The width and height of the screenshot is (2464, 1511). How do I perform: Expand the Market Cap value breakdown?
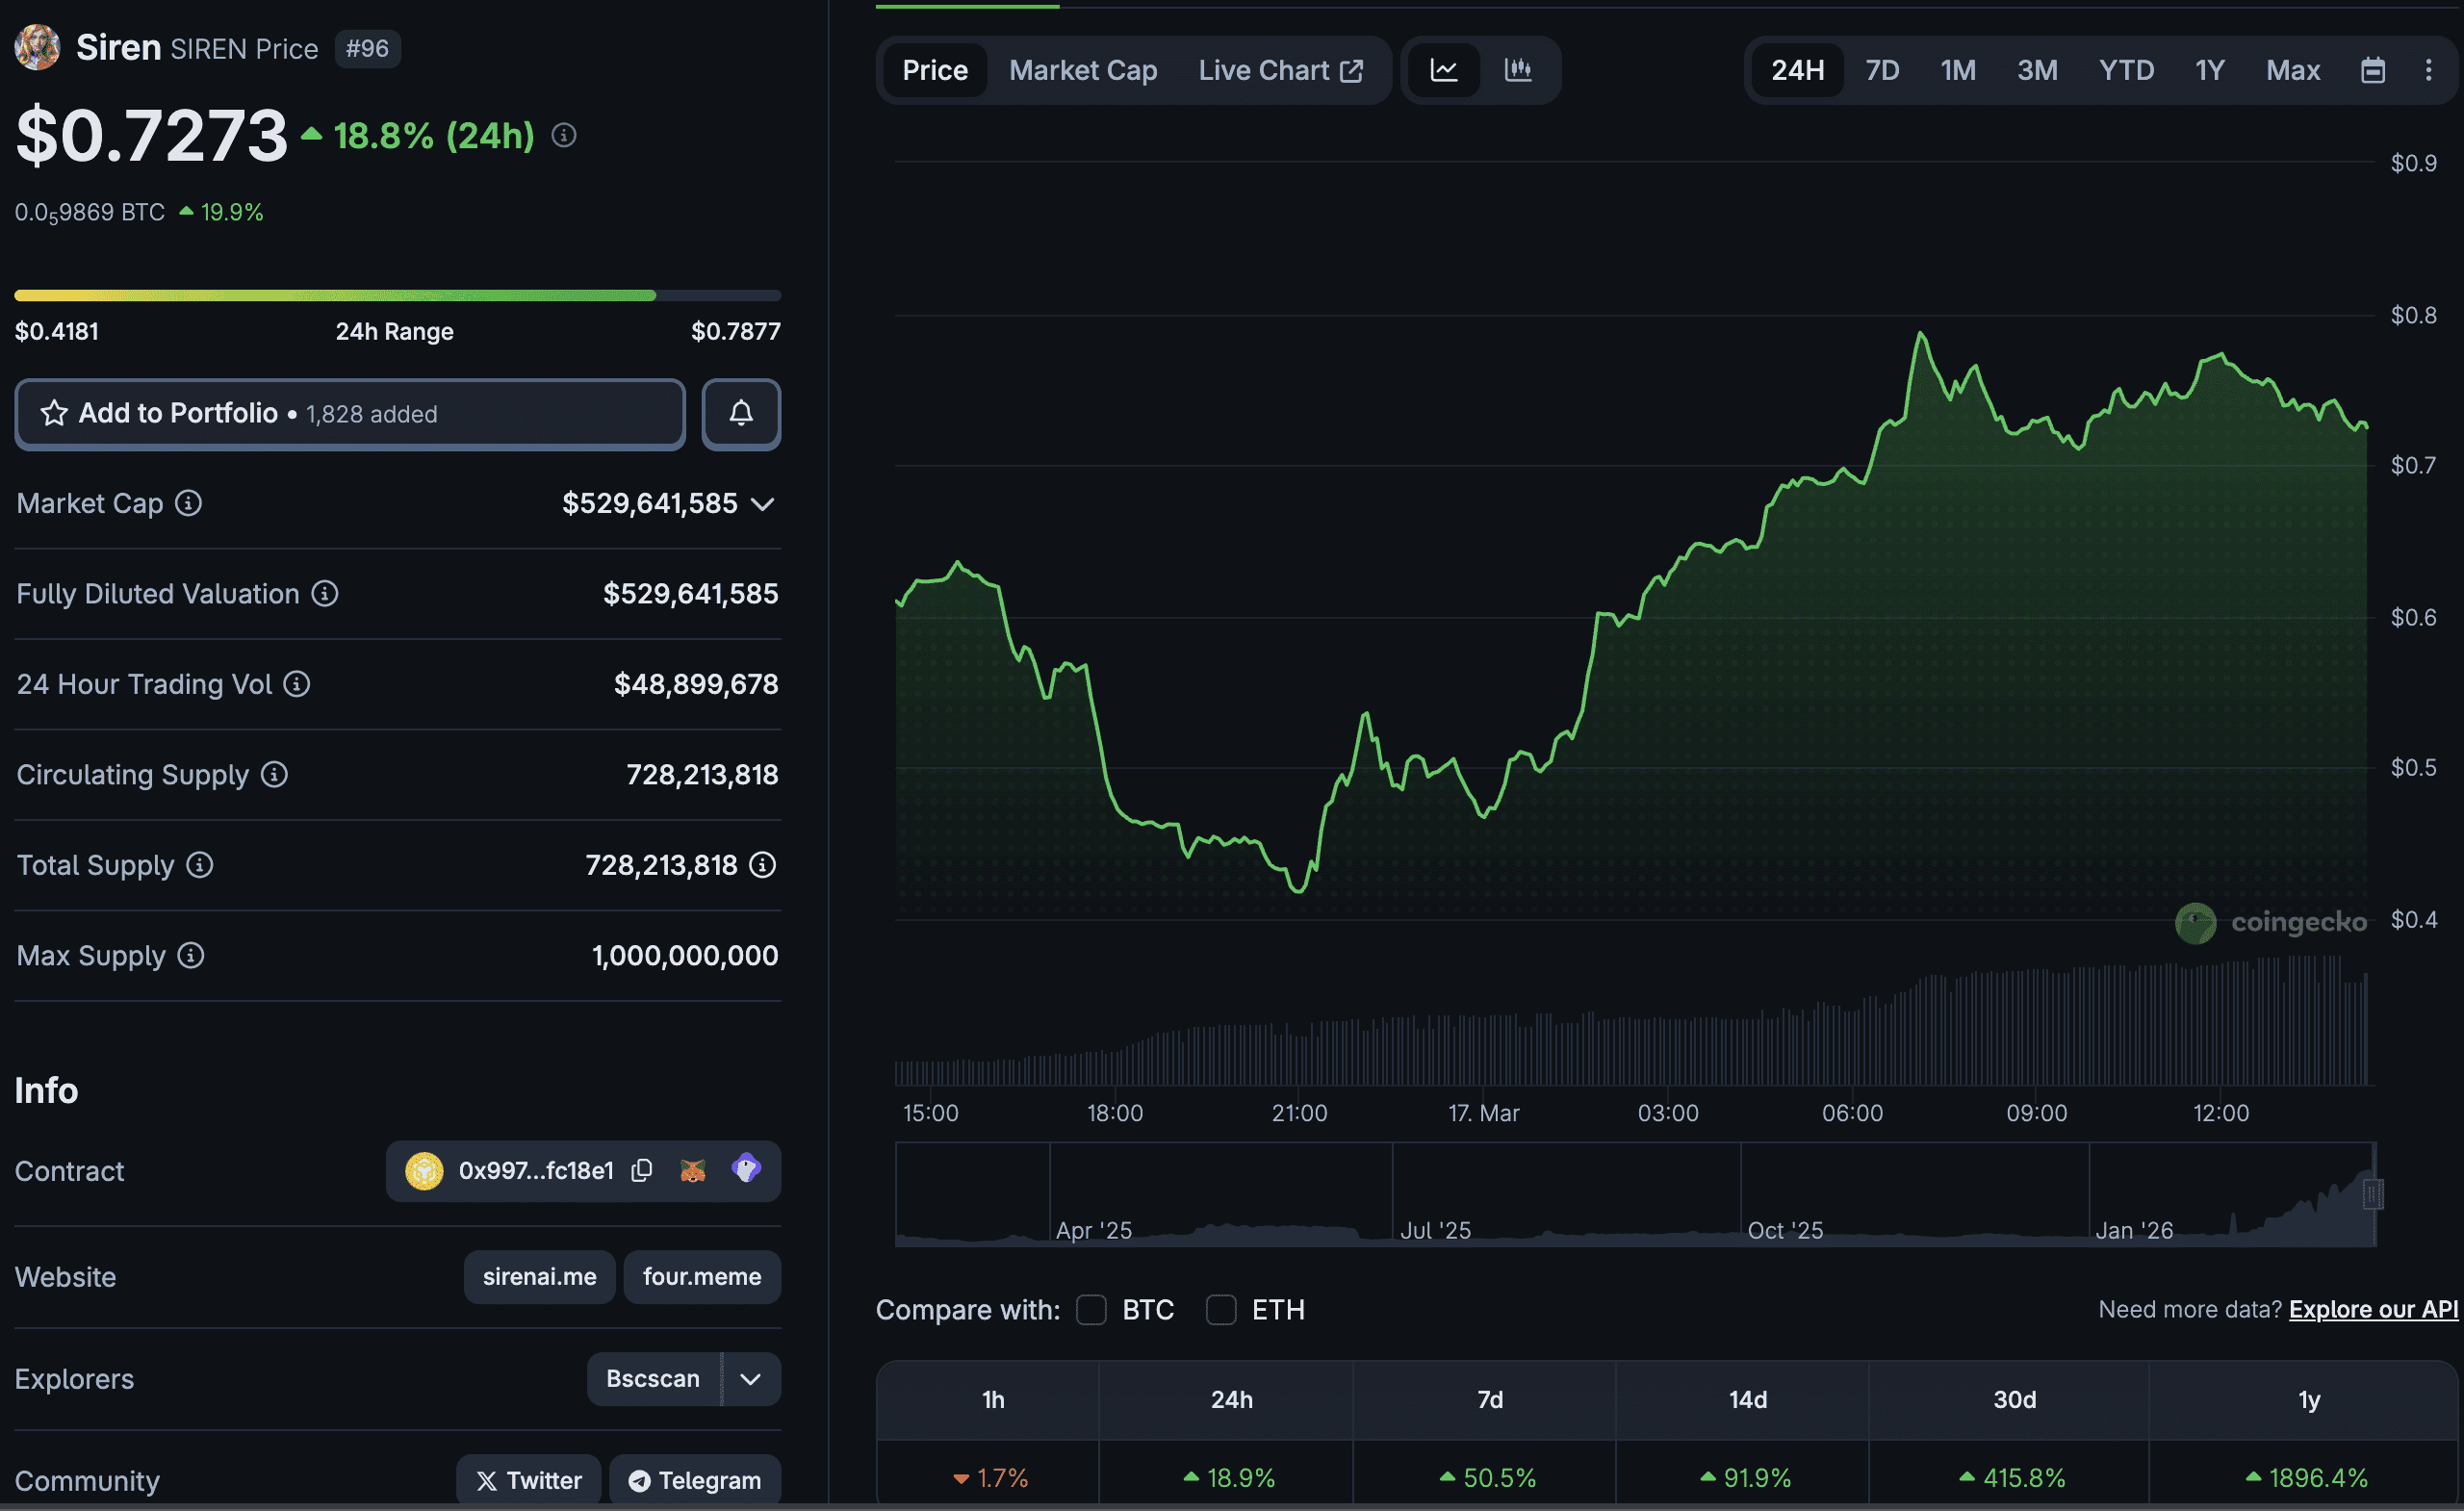pos(763,504)
